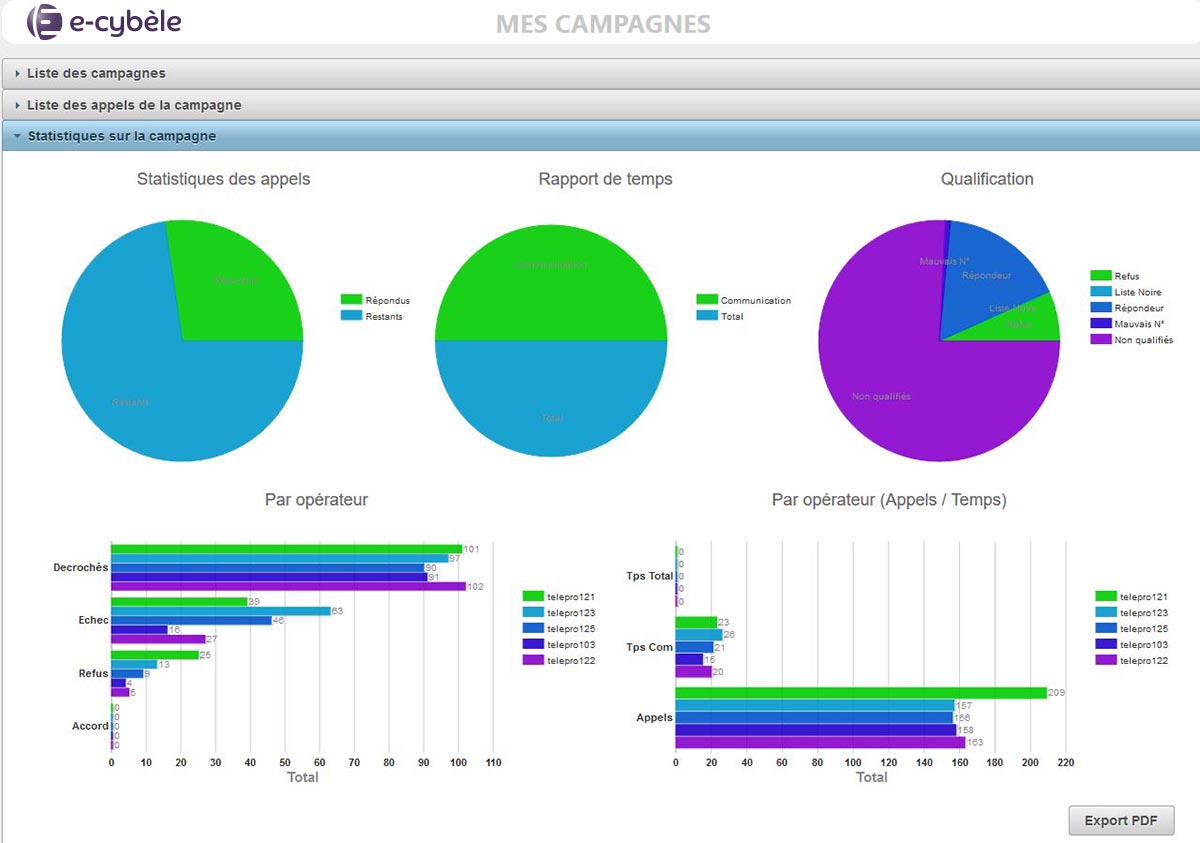Click the Répondeur legend swatch
1200x843 pixels.
pos(1100,308)
